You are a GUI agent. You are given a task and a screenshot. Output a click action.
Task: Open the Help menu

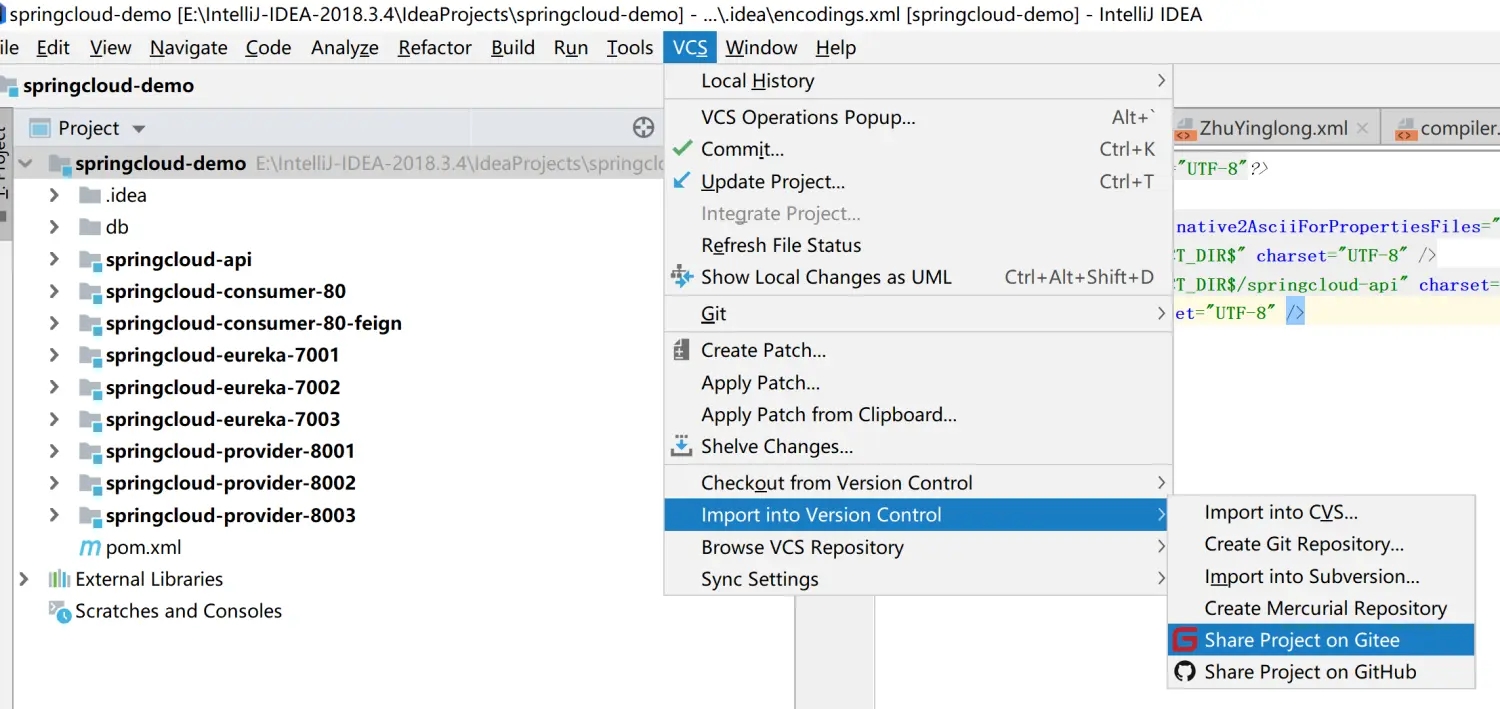[x=836, y=48]
